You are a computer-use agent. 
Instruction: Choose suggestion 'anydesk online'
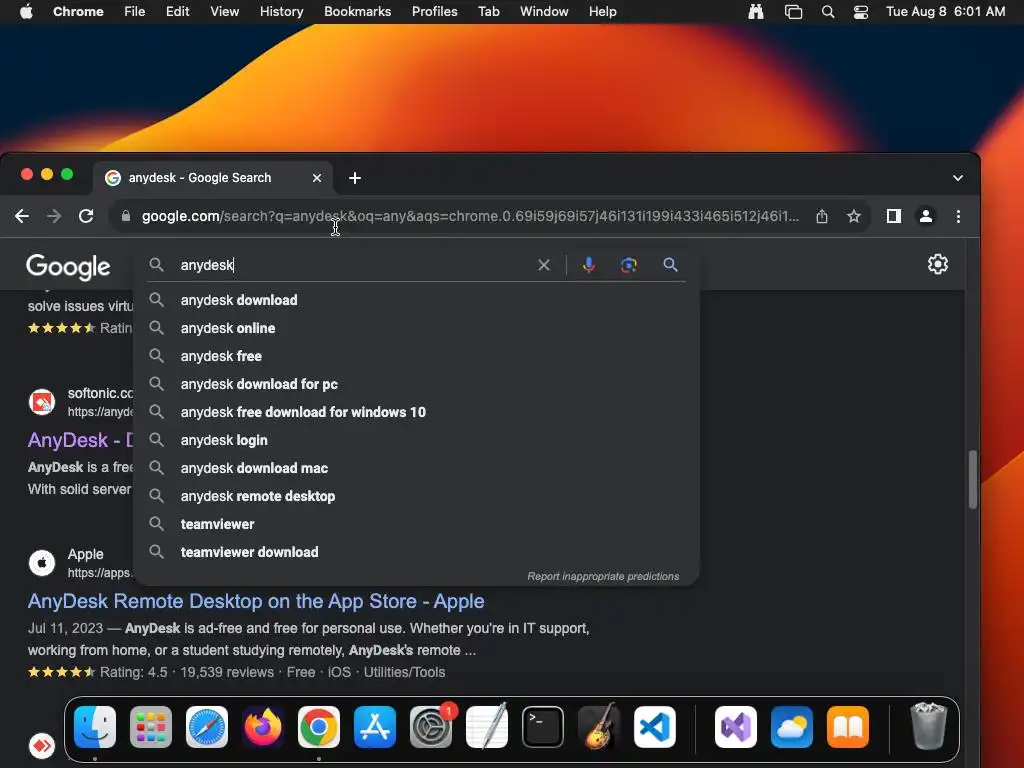click(x=417, y=328)
